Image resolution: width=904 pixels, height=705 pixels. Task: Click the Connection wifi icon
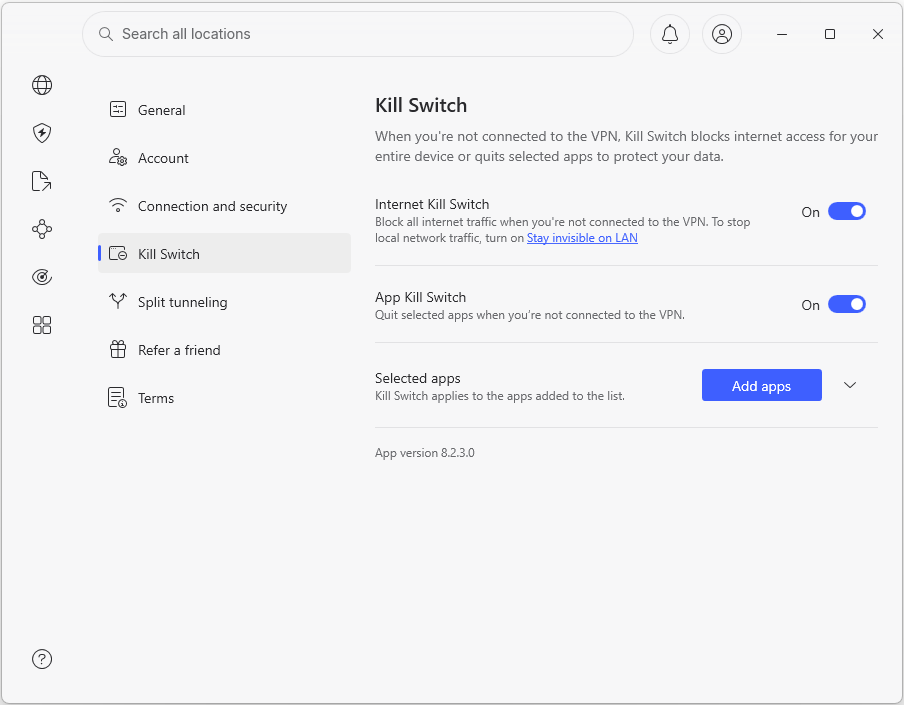(118, 205)
